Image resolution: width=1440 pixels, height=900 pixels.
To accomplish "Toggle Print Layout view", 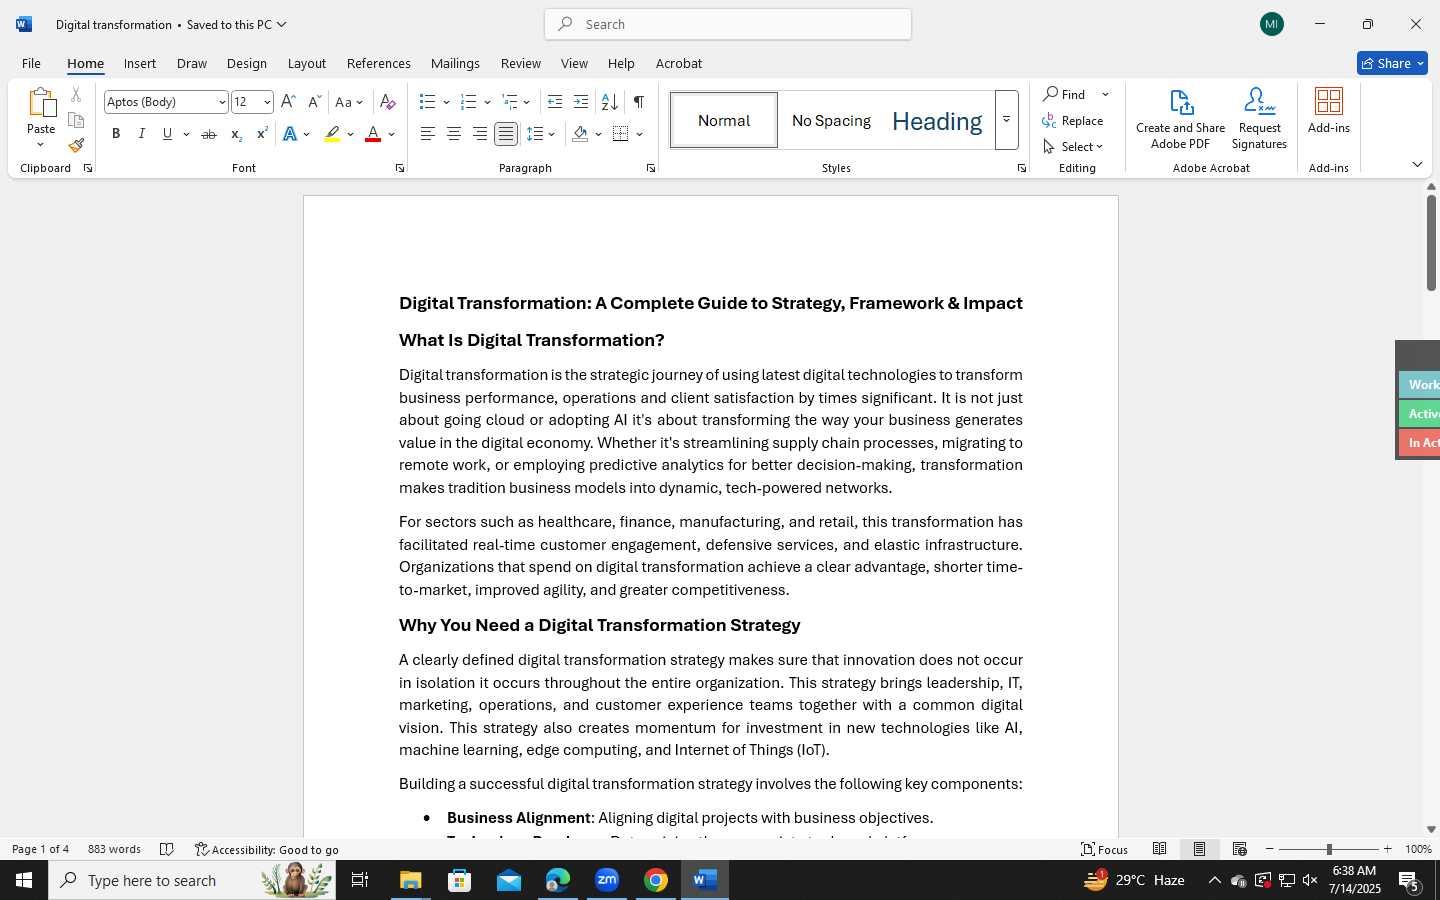I will point(1199,849).
